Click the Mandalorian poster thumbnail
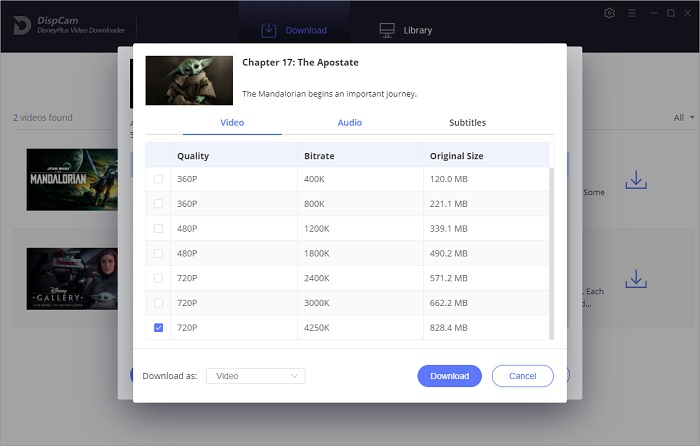The height and width of the screenshot is (446, 700). [x=72, y=179]
